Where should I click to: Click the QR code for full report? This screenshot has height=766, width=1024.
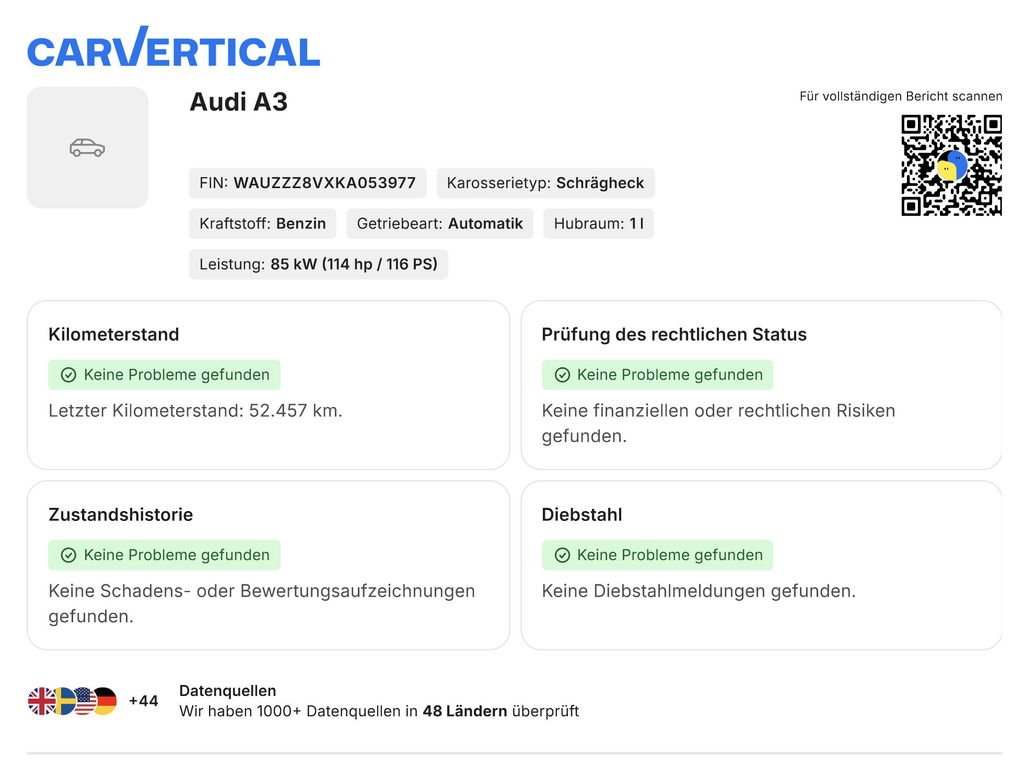pos(952,165)
